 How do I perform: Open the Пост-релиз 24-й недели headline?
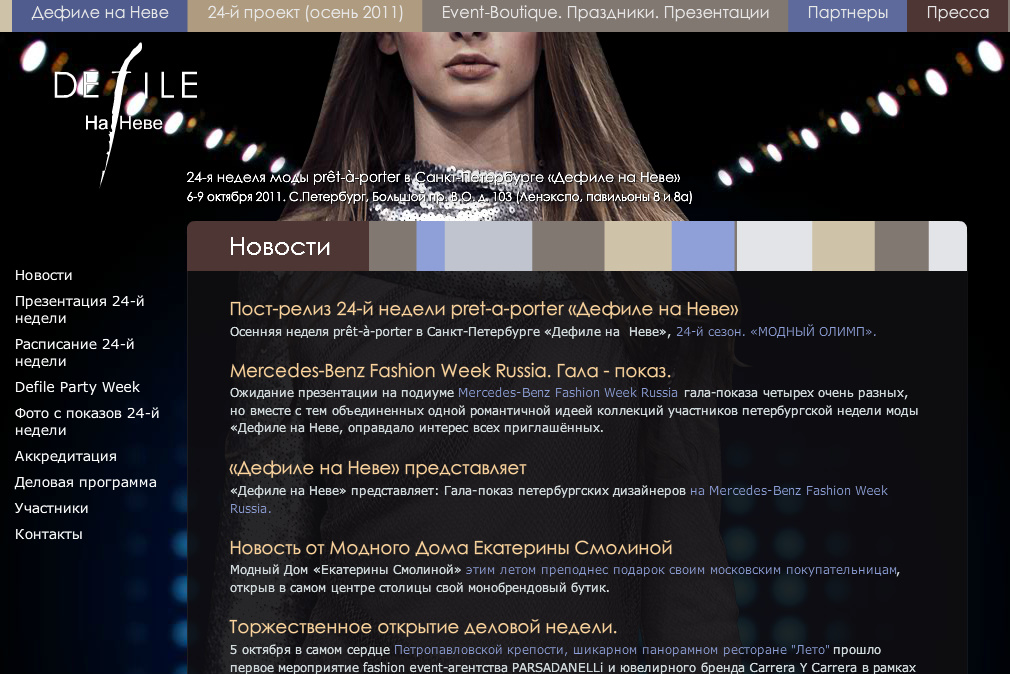pos(484,309)
